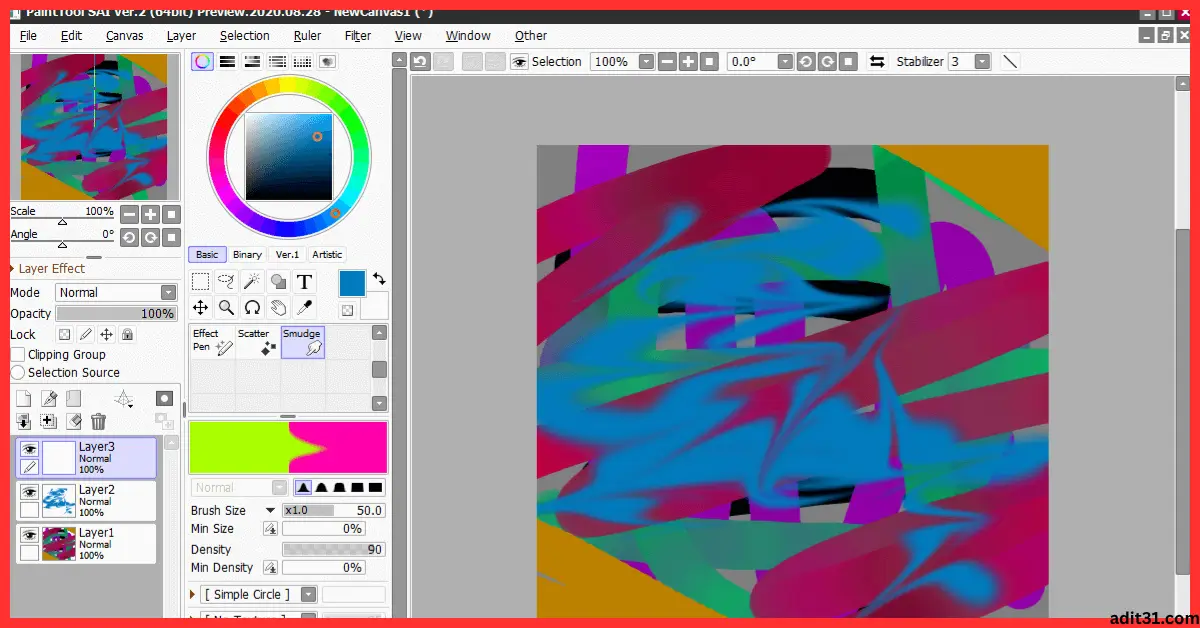Open the Brush Size multiplier dropdown arrow
This screenshot has width=1200, height=628.
270,511
